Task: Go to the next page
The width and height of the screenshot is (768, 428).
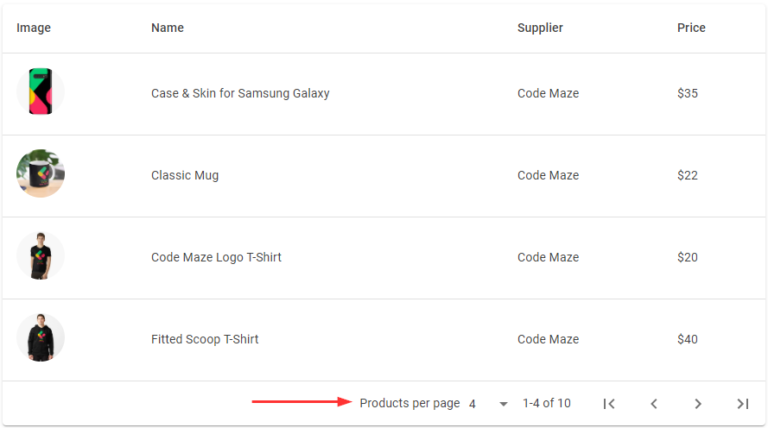Action: click(x=698, y=404)
